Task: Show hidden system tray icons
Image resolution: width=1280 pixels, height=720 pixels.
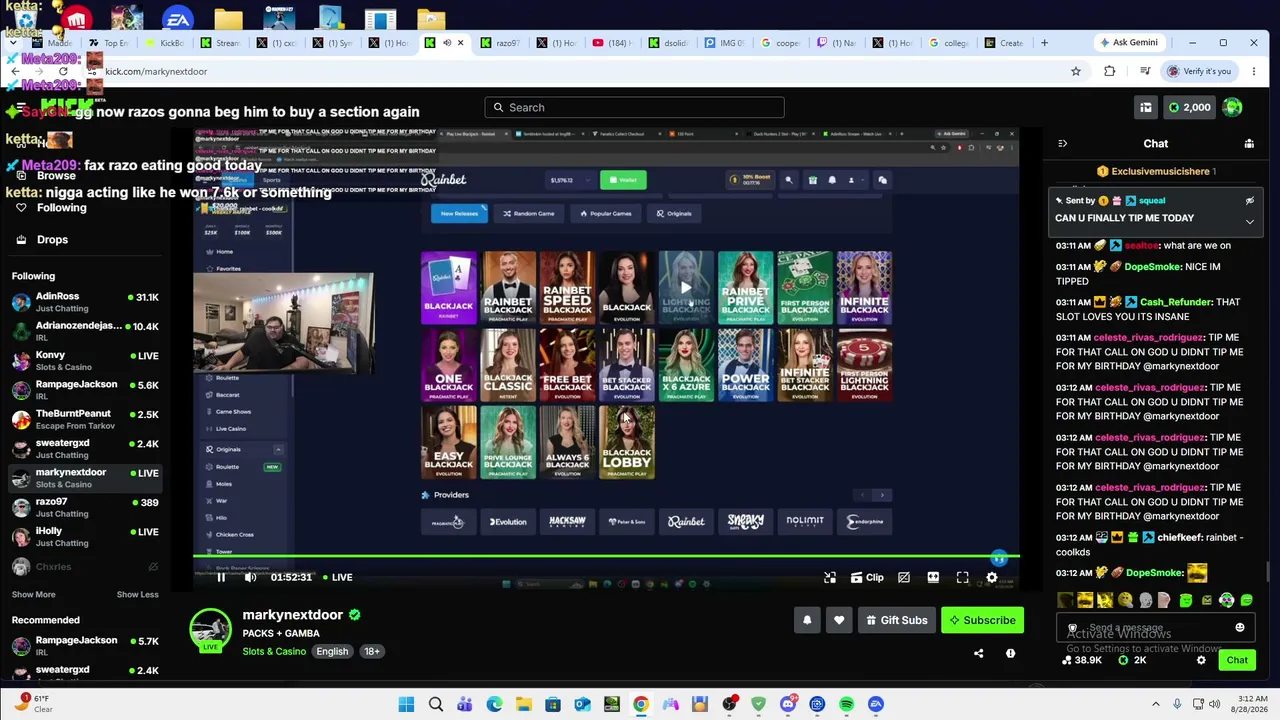Action: tap(1156, 704)
